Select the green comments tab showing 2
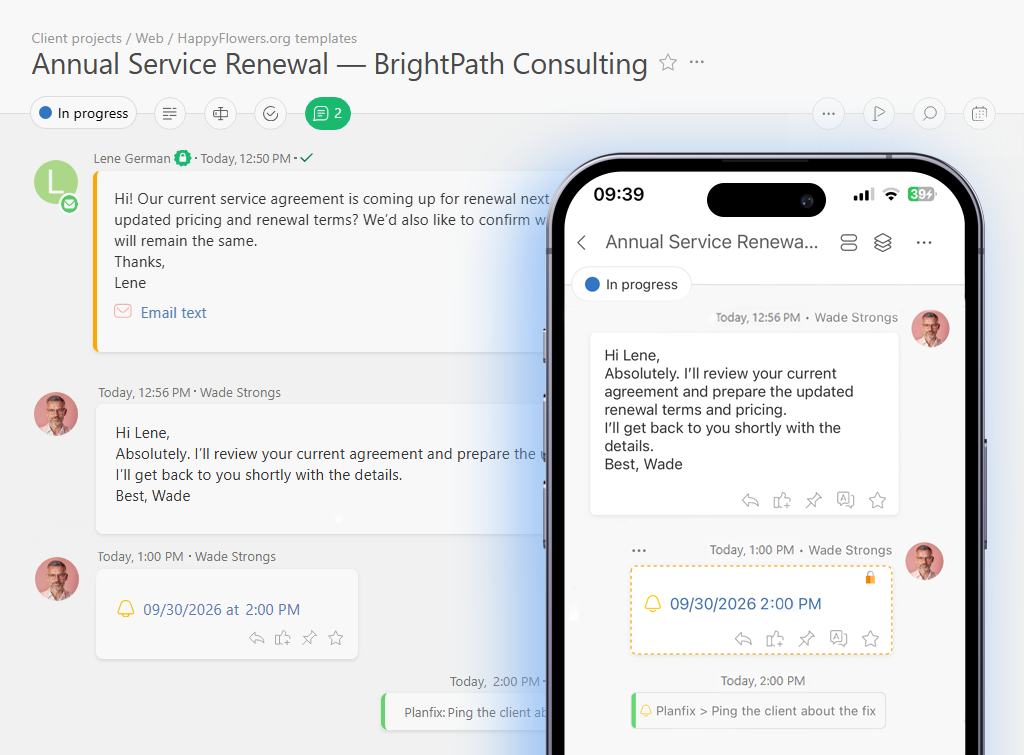The width and height of the screenshot is (1024, 755). pyautogui.click(x=328, y=114)
